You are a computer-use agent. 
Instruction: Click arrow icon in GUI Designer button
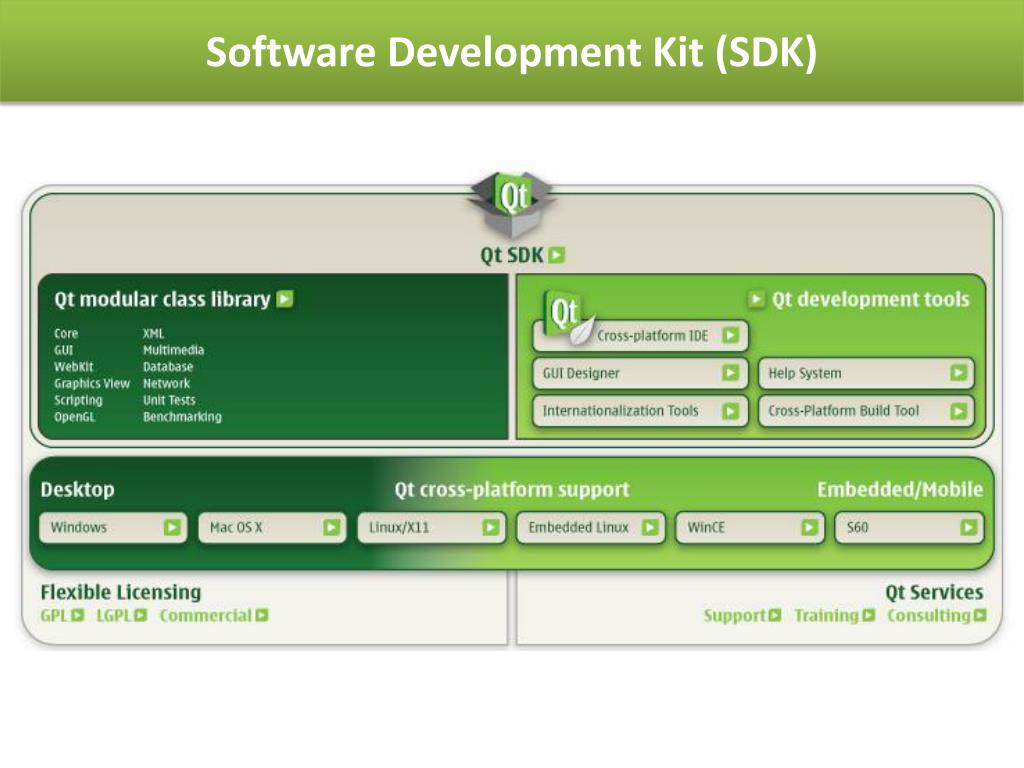click(x=731, y=373)
